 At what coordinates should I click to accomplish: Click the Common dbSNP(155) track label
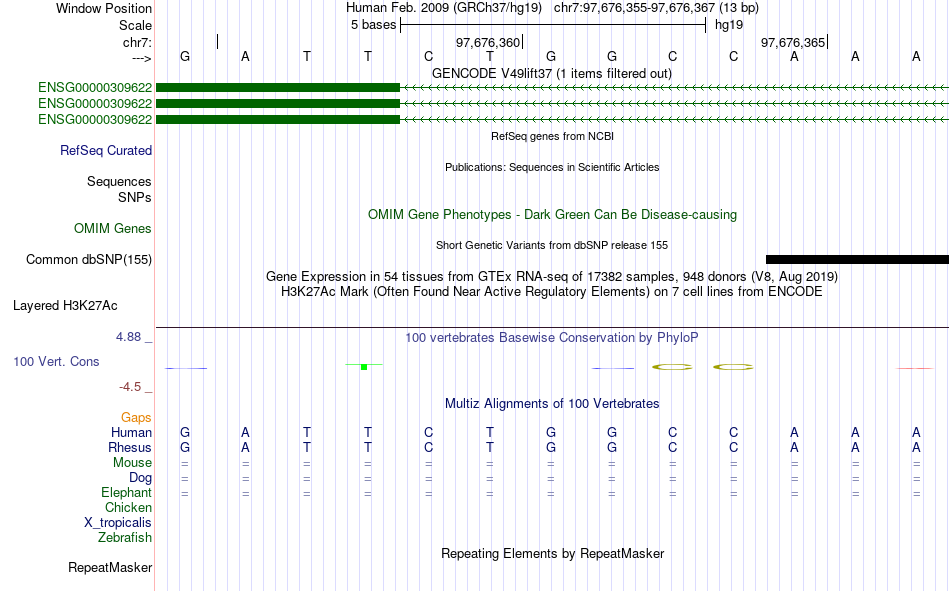coord(89,259)
